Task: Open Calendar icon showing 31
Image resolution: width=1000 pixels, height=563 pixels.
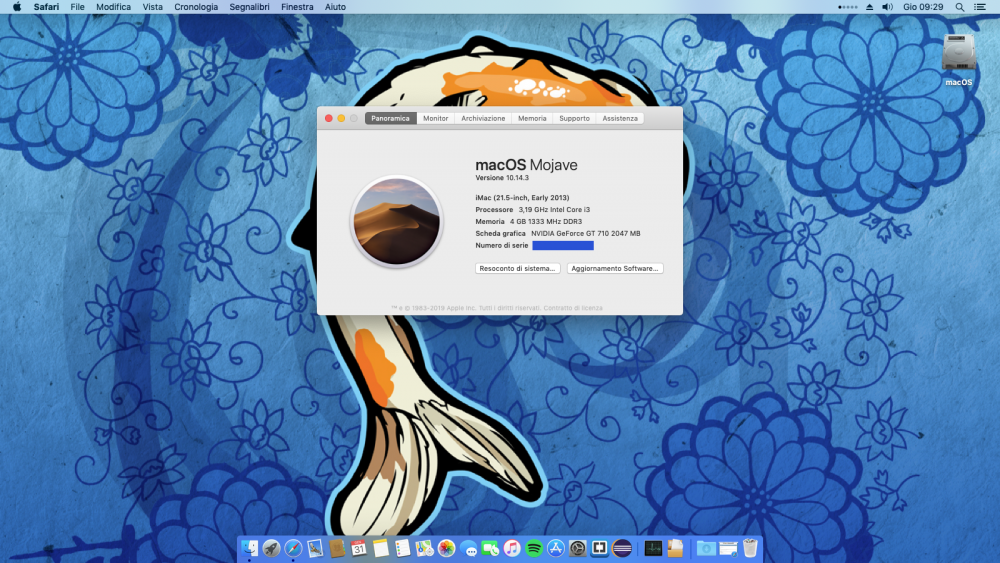Action: [358, 548]
